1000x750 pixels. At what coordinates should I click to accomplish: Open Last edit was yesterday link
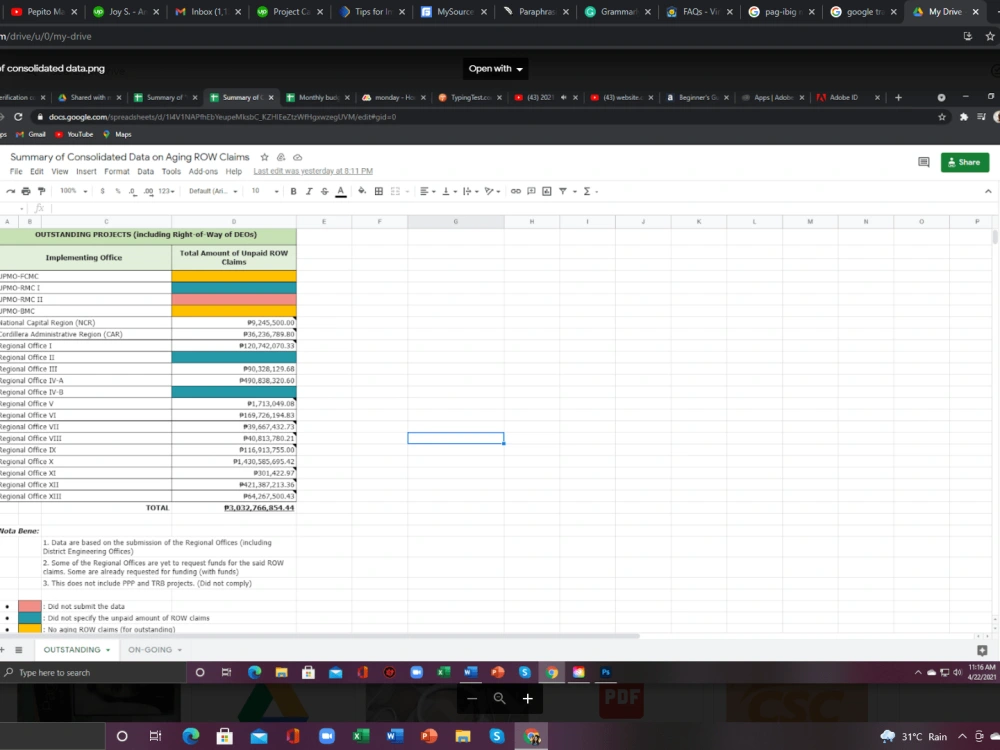click(x=312, y=171)
